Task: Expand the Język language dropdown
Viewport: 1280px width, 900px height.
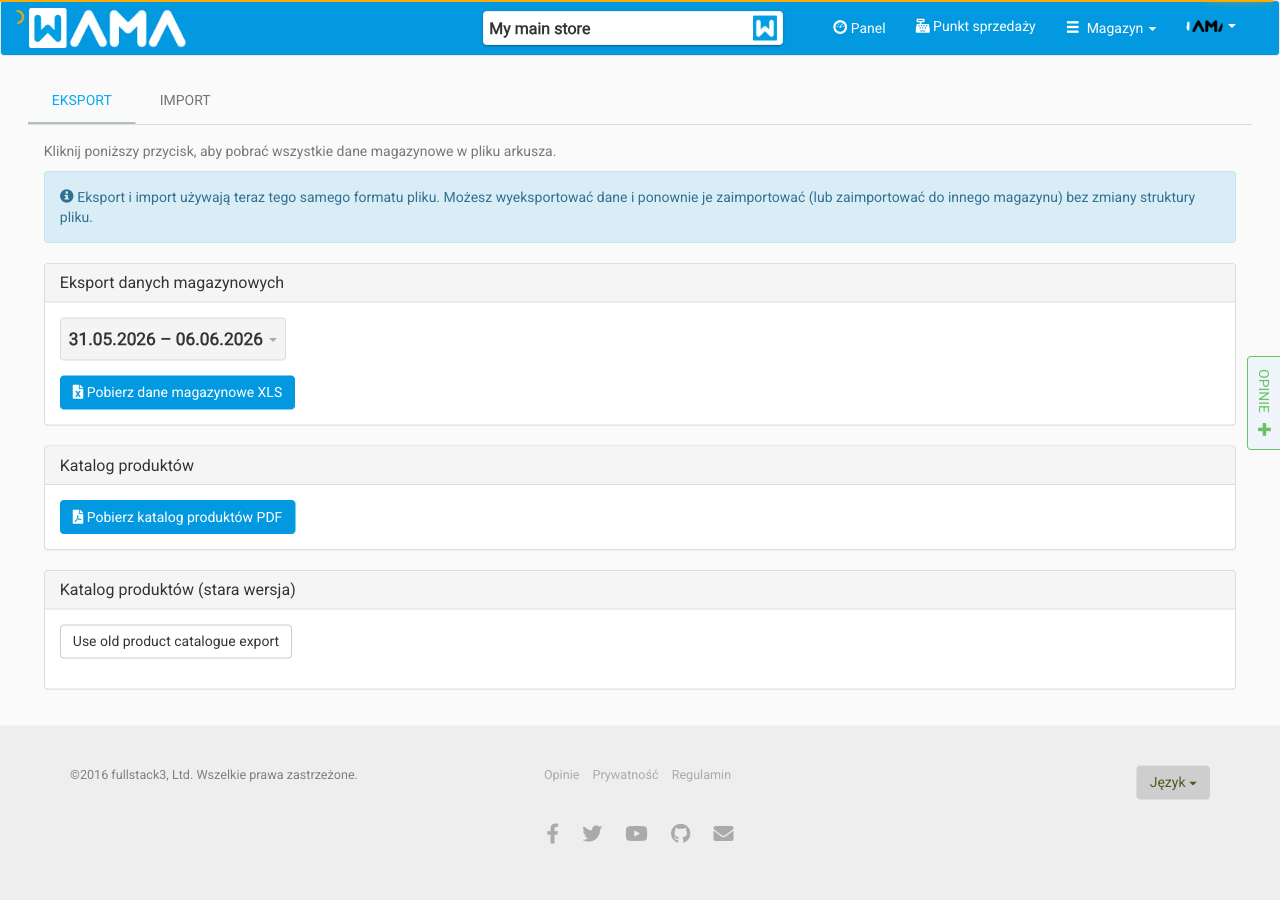Action: (x=1173, y=782)
